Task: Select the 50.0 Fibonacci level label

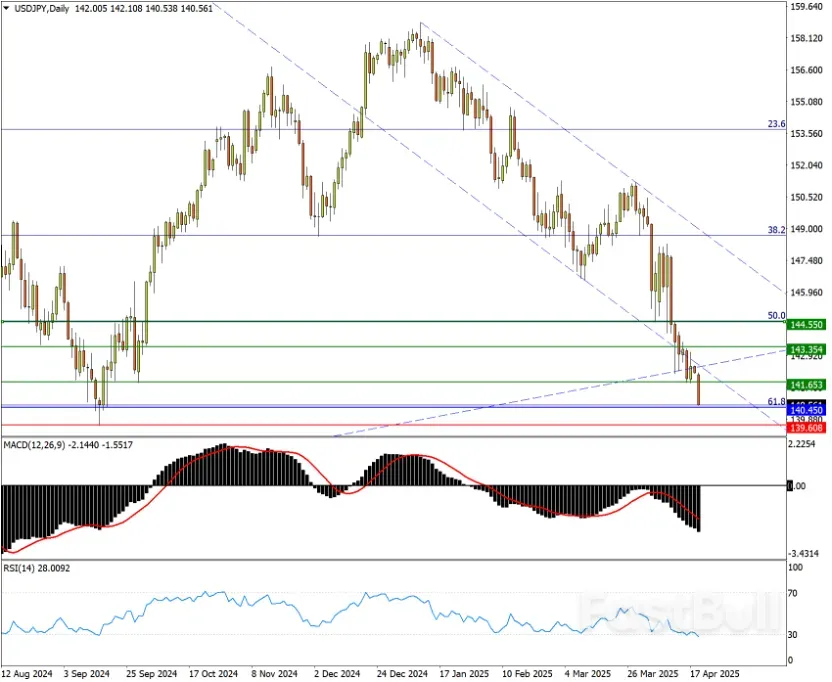Action: click(775, 316)
